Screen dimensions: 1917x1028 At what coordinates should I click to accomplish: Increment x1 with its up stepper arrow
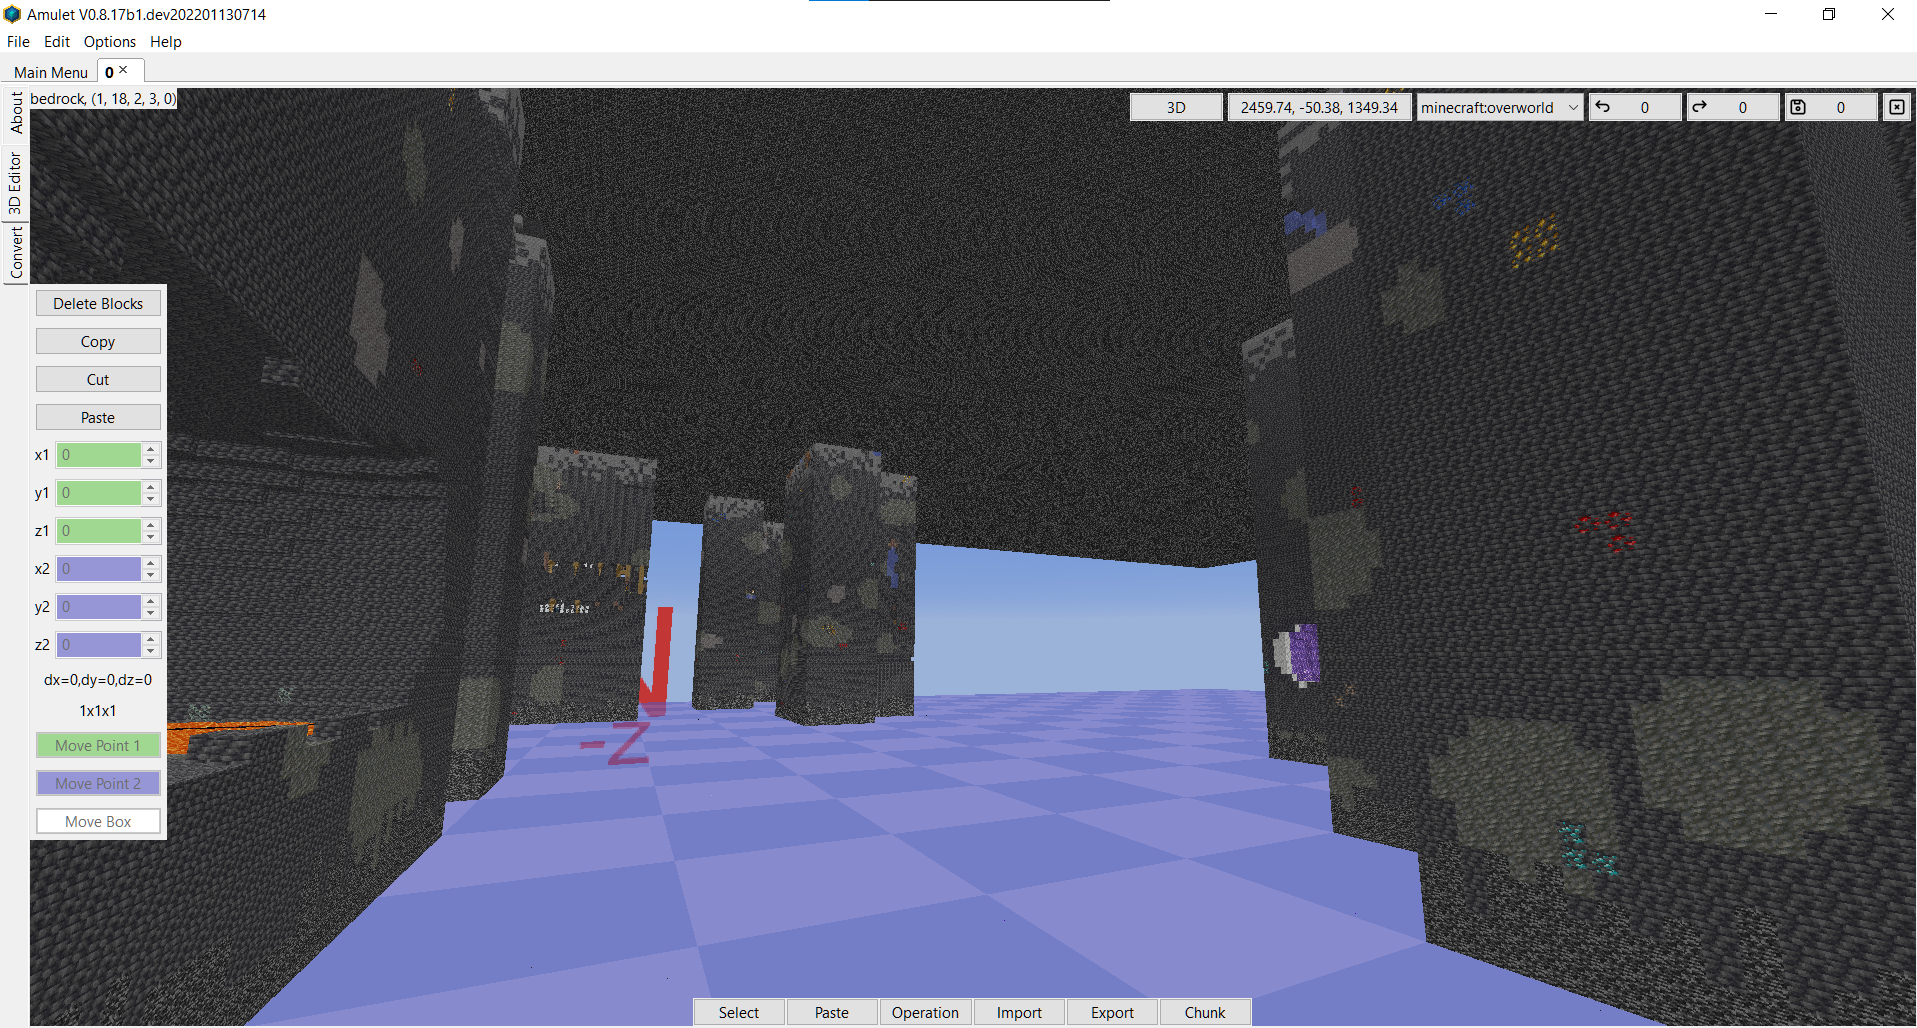click(152, 450)
